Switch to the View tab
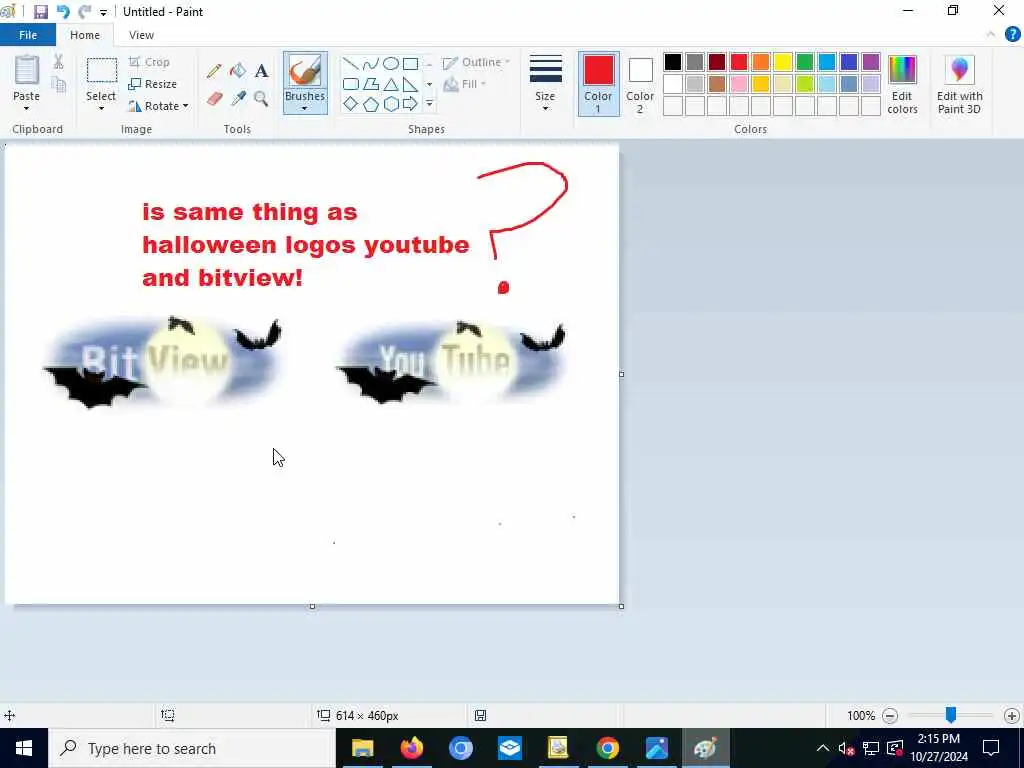 point(141,35)
